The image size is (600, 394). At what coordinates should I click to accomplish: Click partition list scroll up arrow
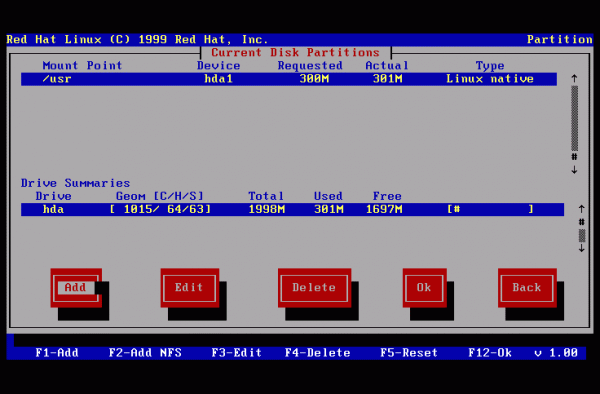(x=574, y=78)
